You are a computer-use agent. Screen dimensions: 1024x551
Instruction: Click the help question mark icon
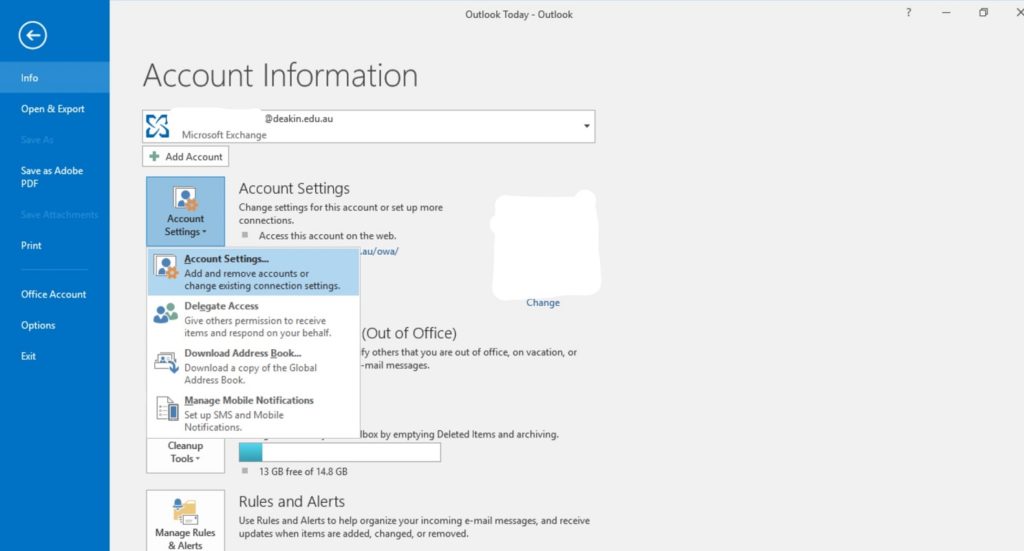coord(908,12)
